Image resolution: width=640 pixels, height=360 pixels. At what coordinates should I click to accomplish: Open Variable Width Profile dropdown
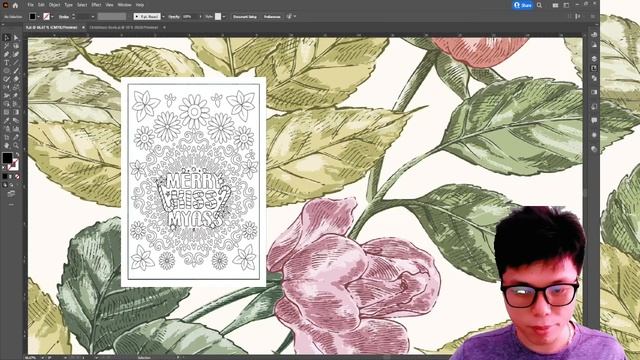pyautogui.click(x=111, y=17)
